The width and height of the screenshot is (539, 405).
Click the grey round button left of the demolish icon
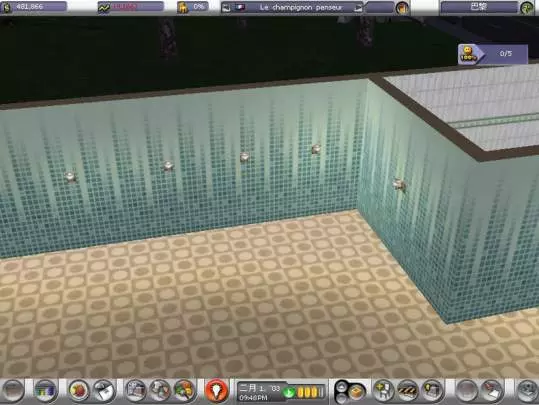466,391
